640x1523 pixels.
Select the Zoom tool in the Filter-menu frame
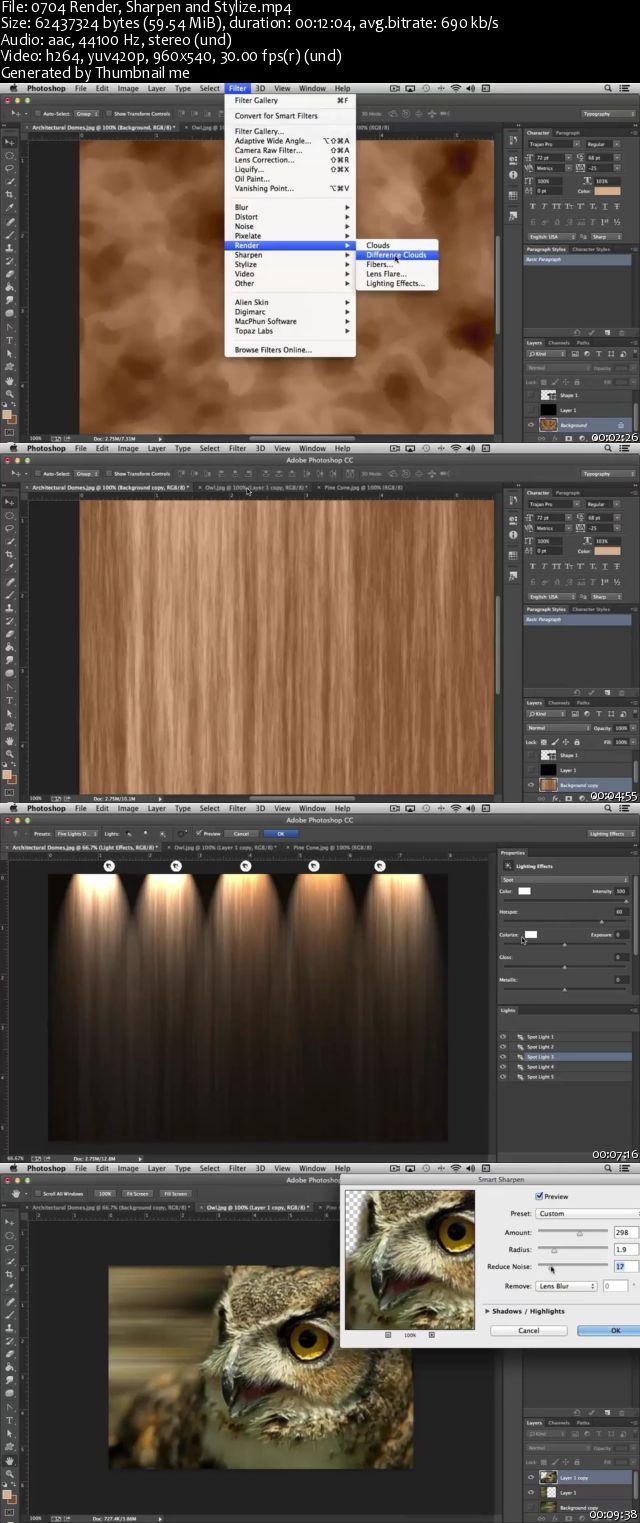pos(10,394)
